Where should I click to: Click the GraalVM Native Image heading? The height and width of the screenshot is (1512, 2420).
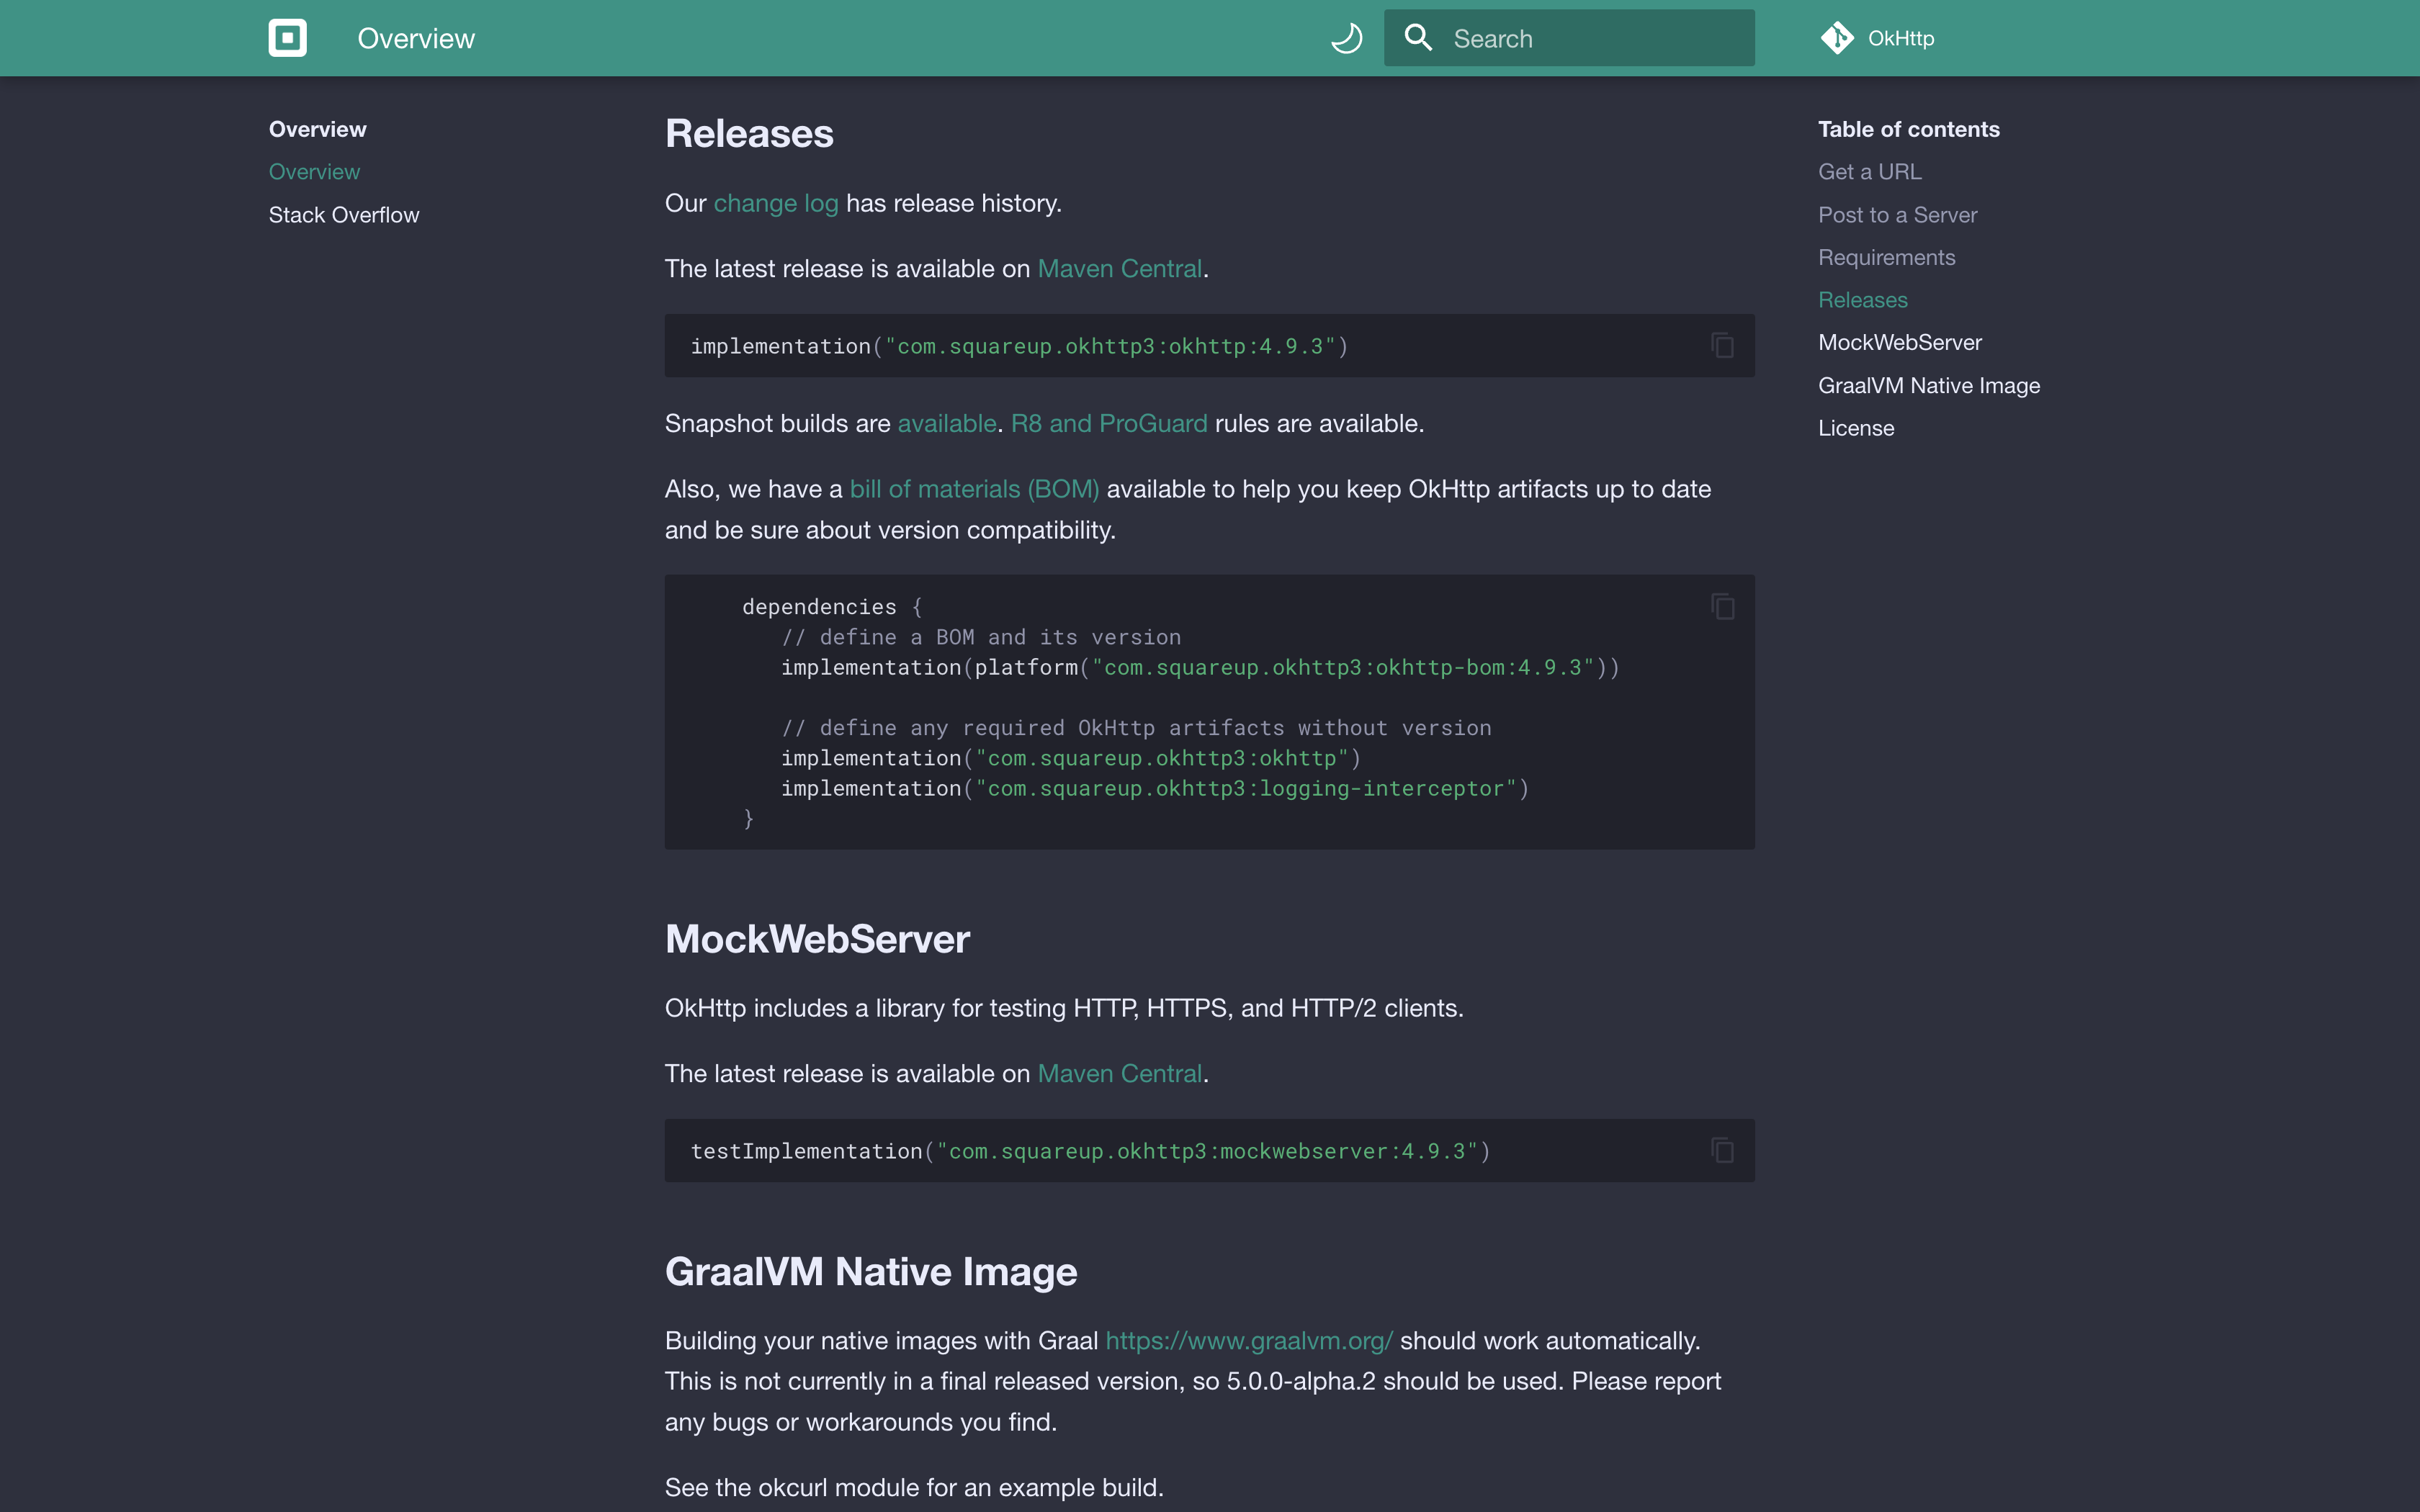tap(870, 1271)
